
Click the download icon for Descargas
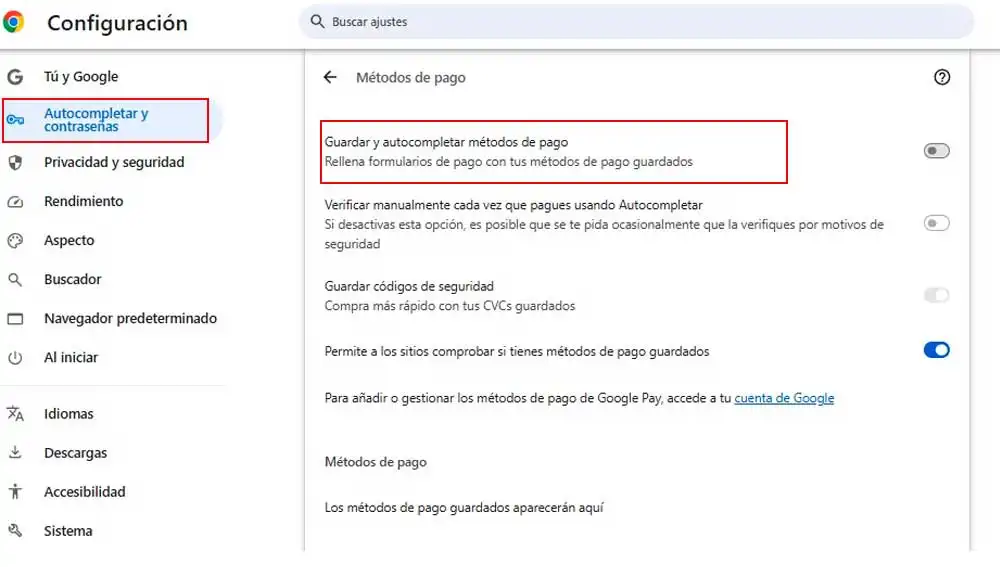(15, 453)
